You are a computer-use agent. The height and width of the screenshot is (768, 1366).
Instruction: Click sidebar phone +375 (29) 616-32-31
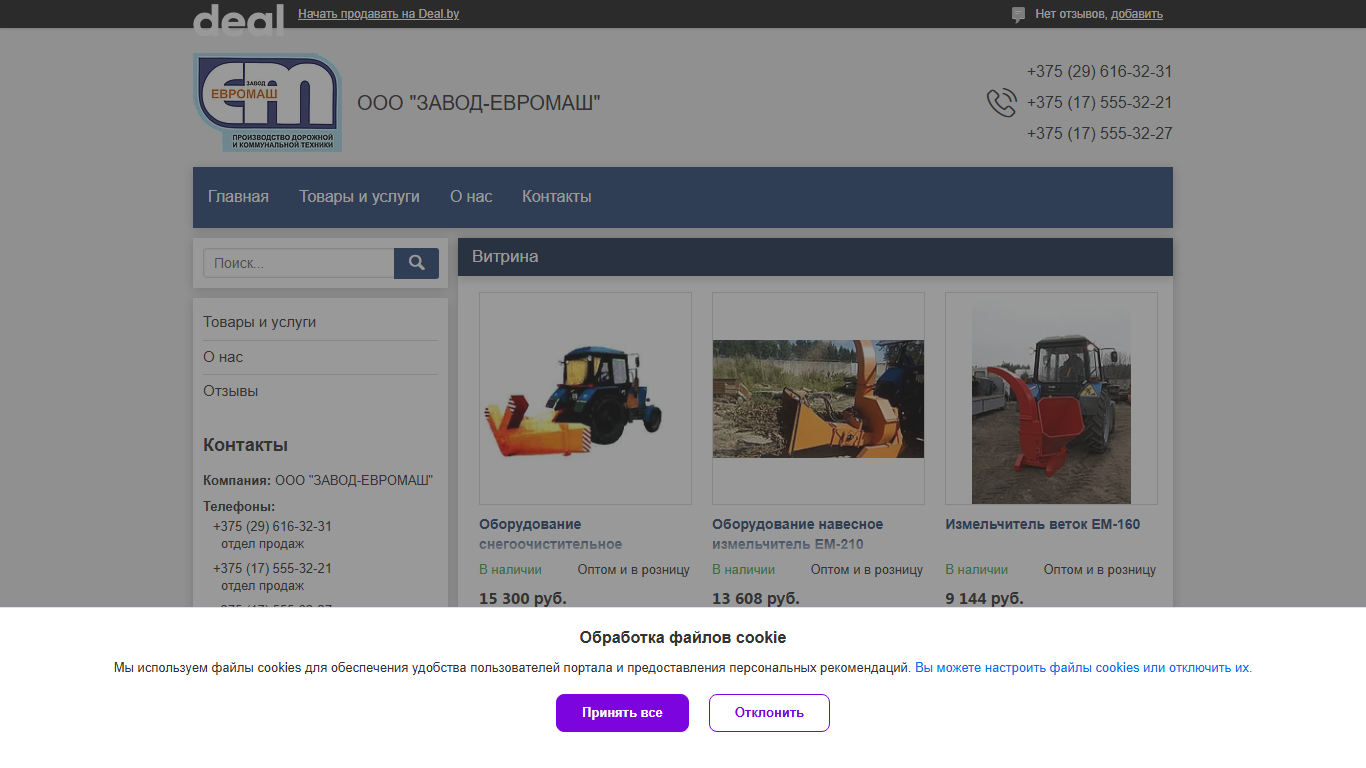272,526
